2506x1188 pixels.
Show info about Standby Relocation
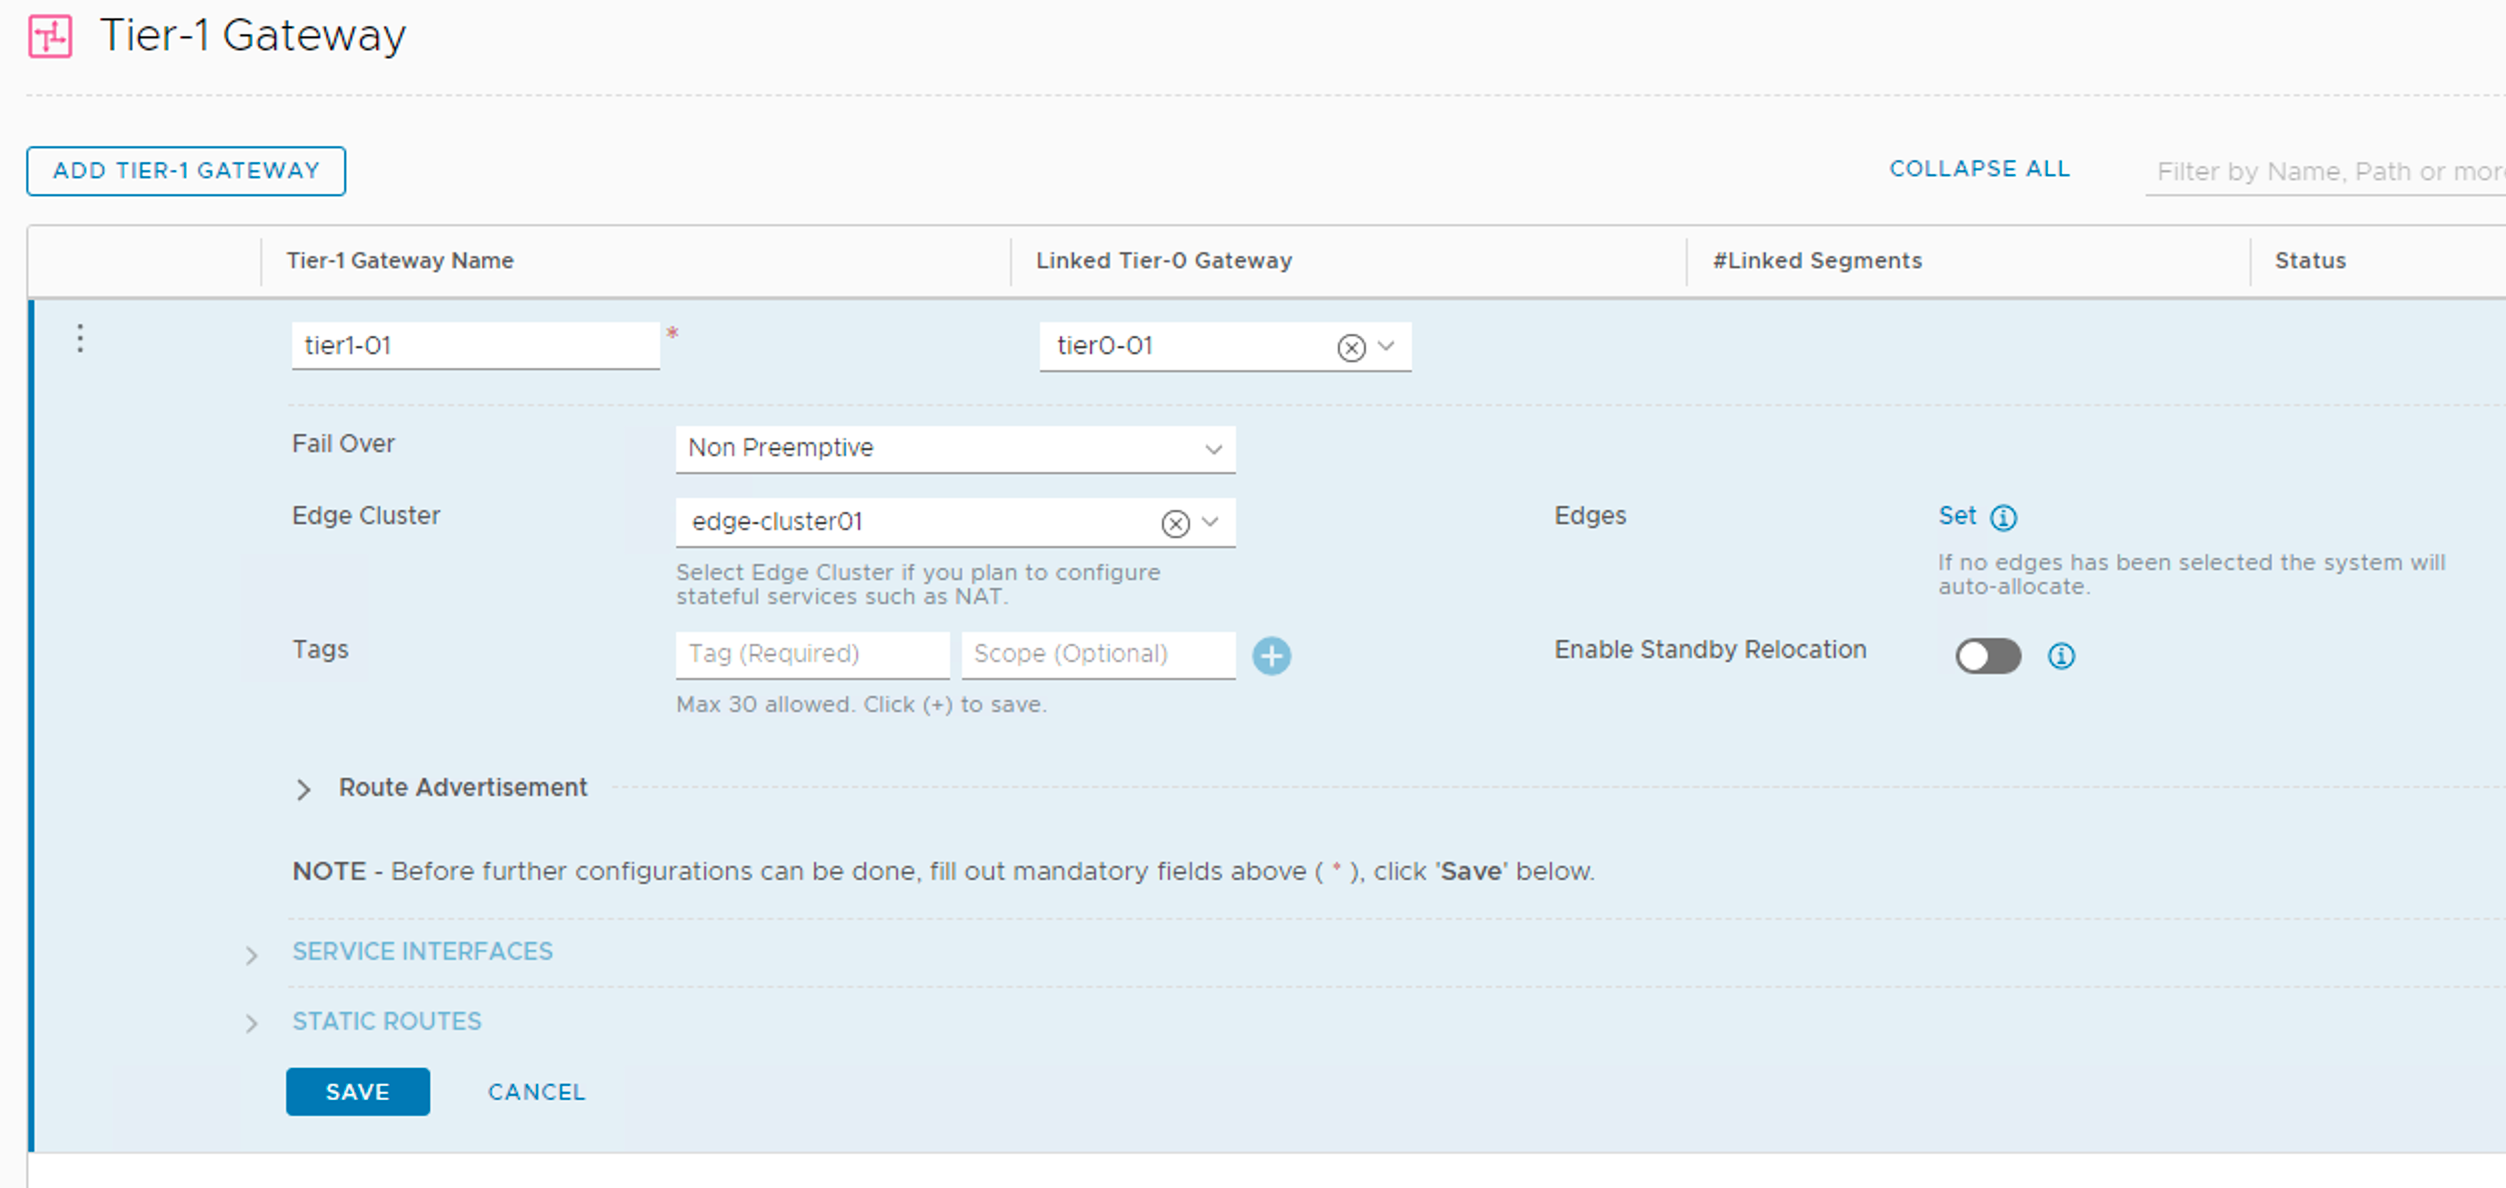(2061, 656)
